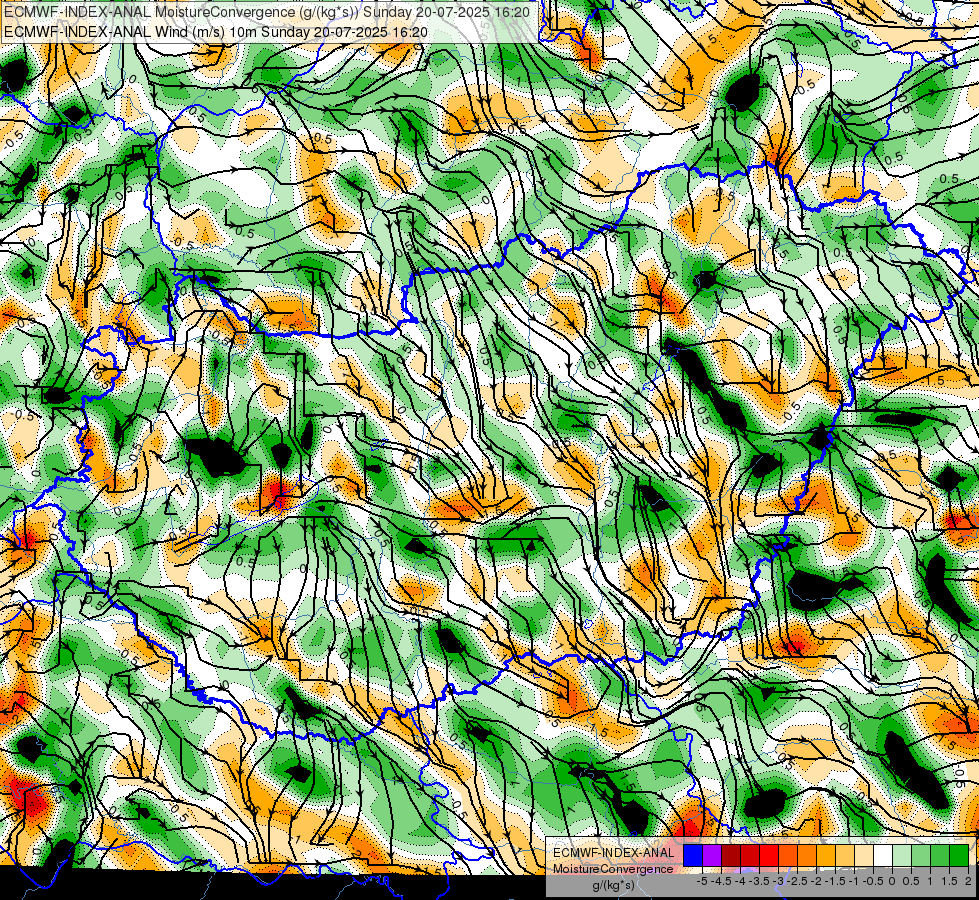Pick the light green swatch between 0.5 and 1
979x900 pixels.
921,855
